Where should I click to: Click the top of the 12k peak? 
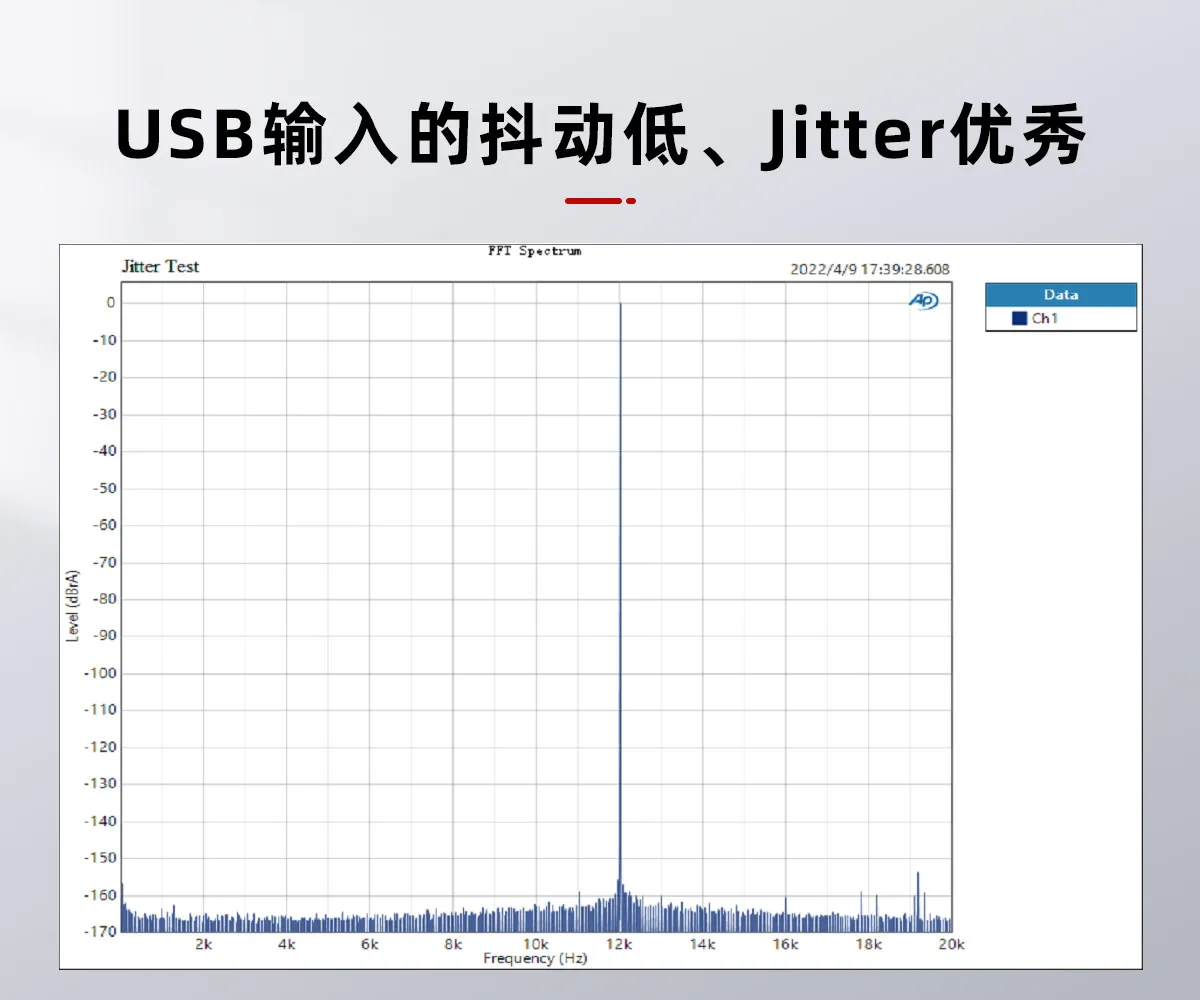tap(620, 305)
